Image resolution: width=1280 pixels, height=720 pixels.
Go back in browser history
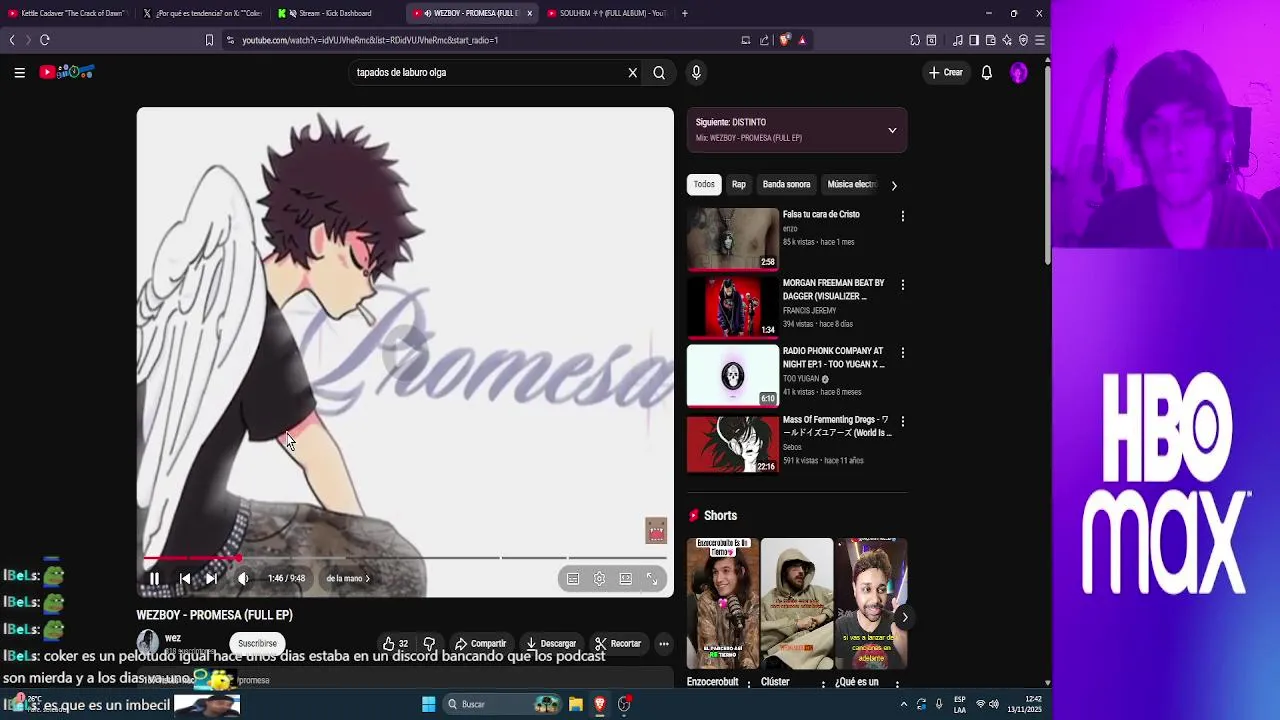(12, 40)
